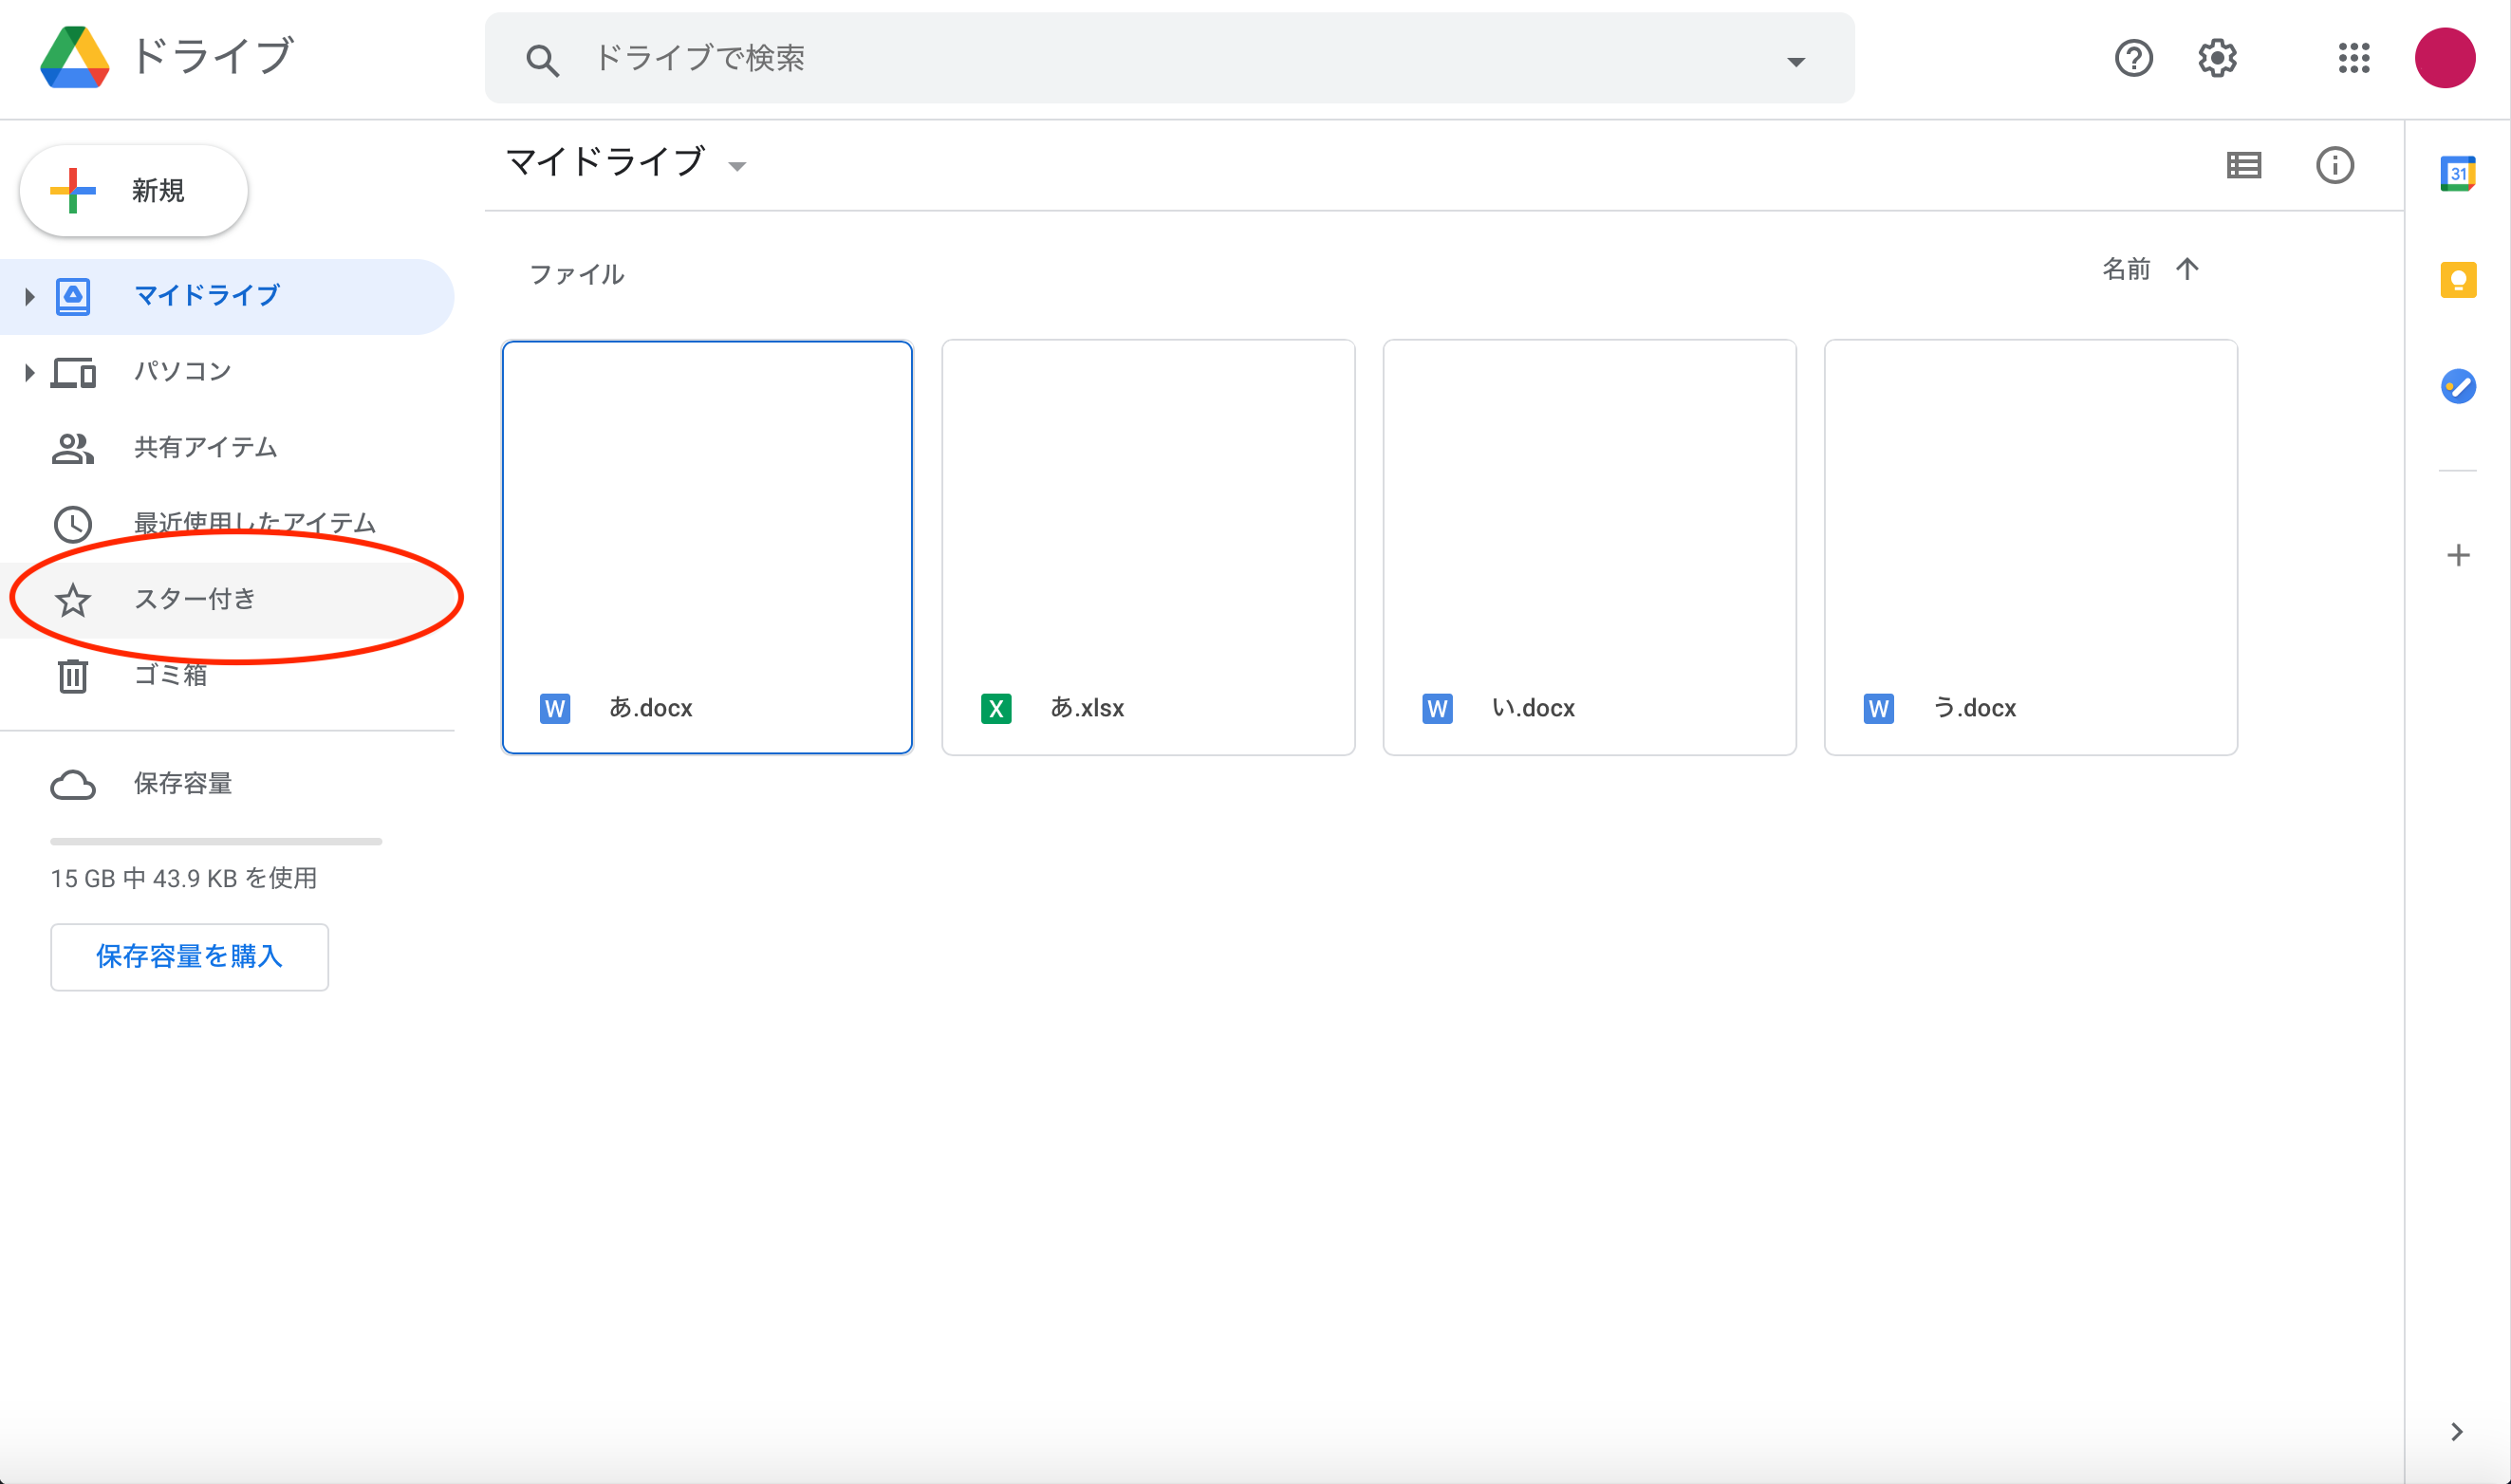Open Google Calendar side panel icon
Screen dimensions: 2511x1484
pos(2458,174)
